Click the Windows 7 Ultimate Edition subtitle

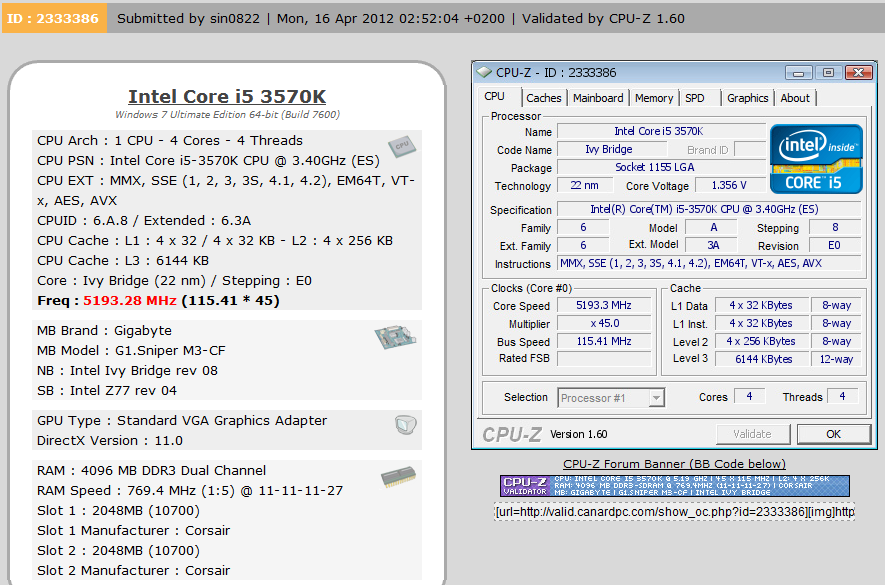[227, 115]
